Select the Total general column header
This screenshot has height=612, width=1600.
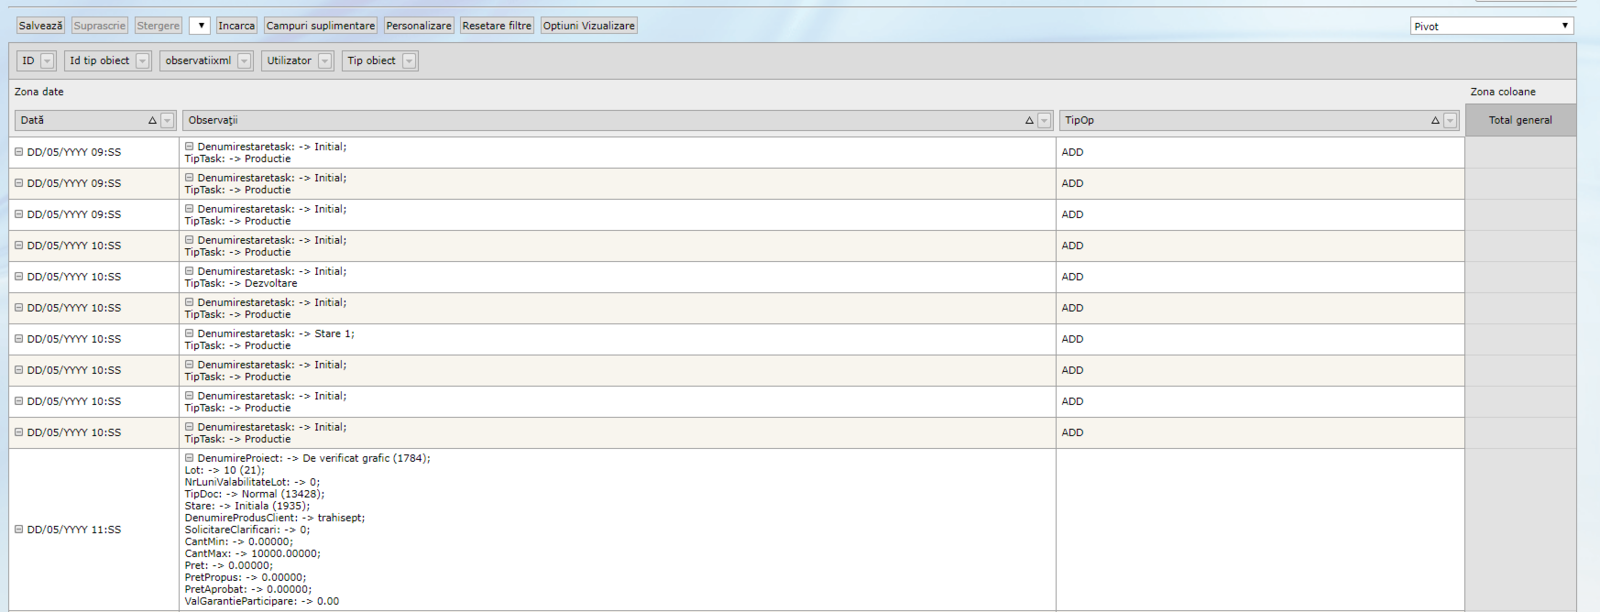1520,120
